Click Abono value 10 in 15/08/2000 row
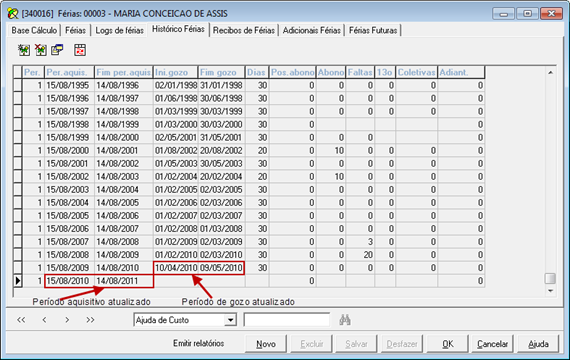Viewport: 570px width, 360px height. (331, 151)
